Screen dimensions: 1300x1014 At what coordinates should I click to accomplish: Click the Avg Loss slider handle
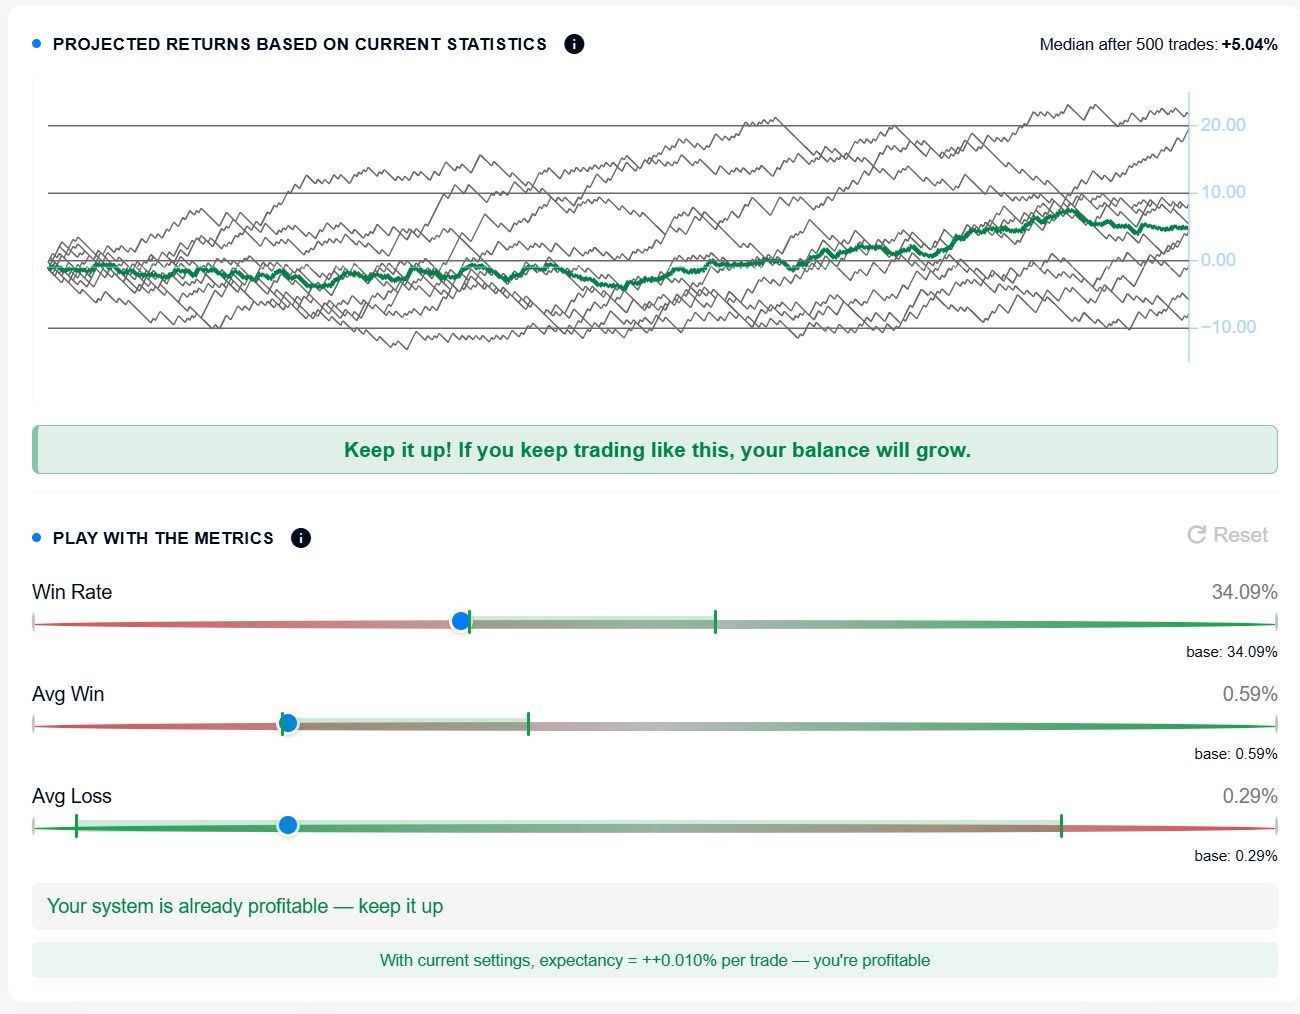288,825
